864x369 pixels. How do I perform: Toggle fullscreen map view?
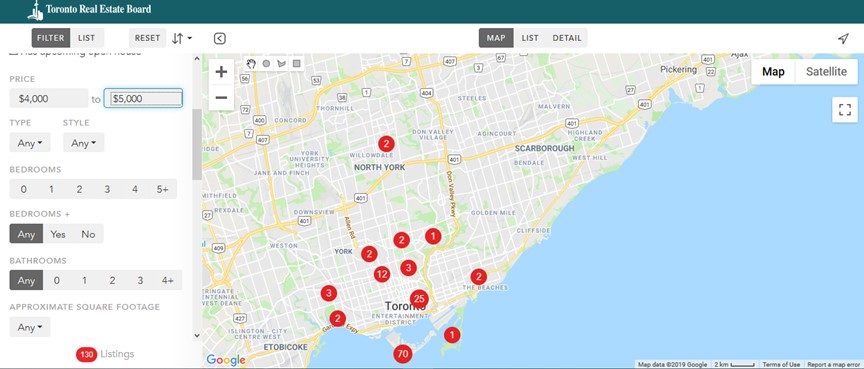coord(845,109)
